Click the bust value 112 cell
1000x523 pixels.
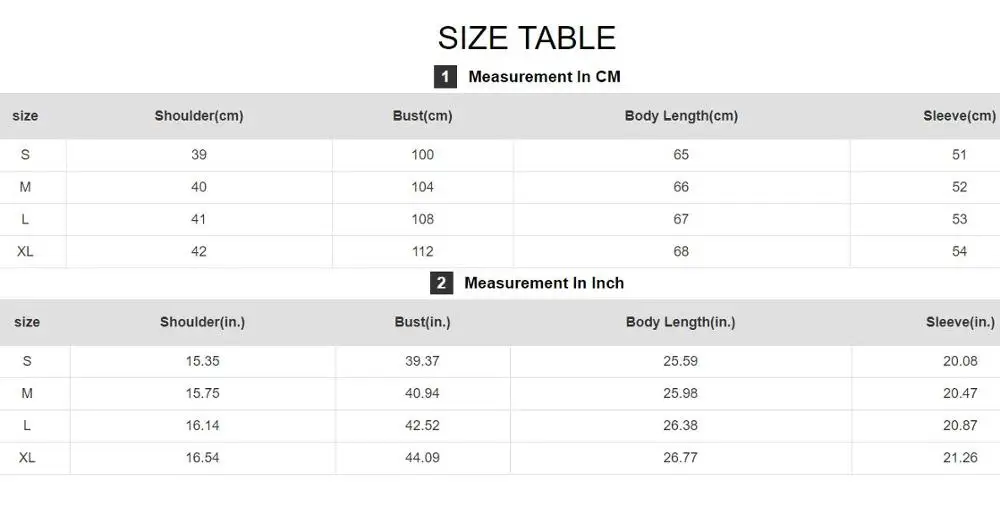(422, 251)
